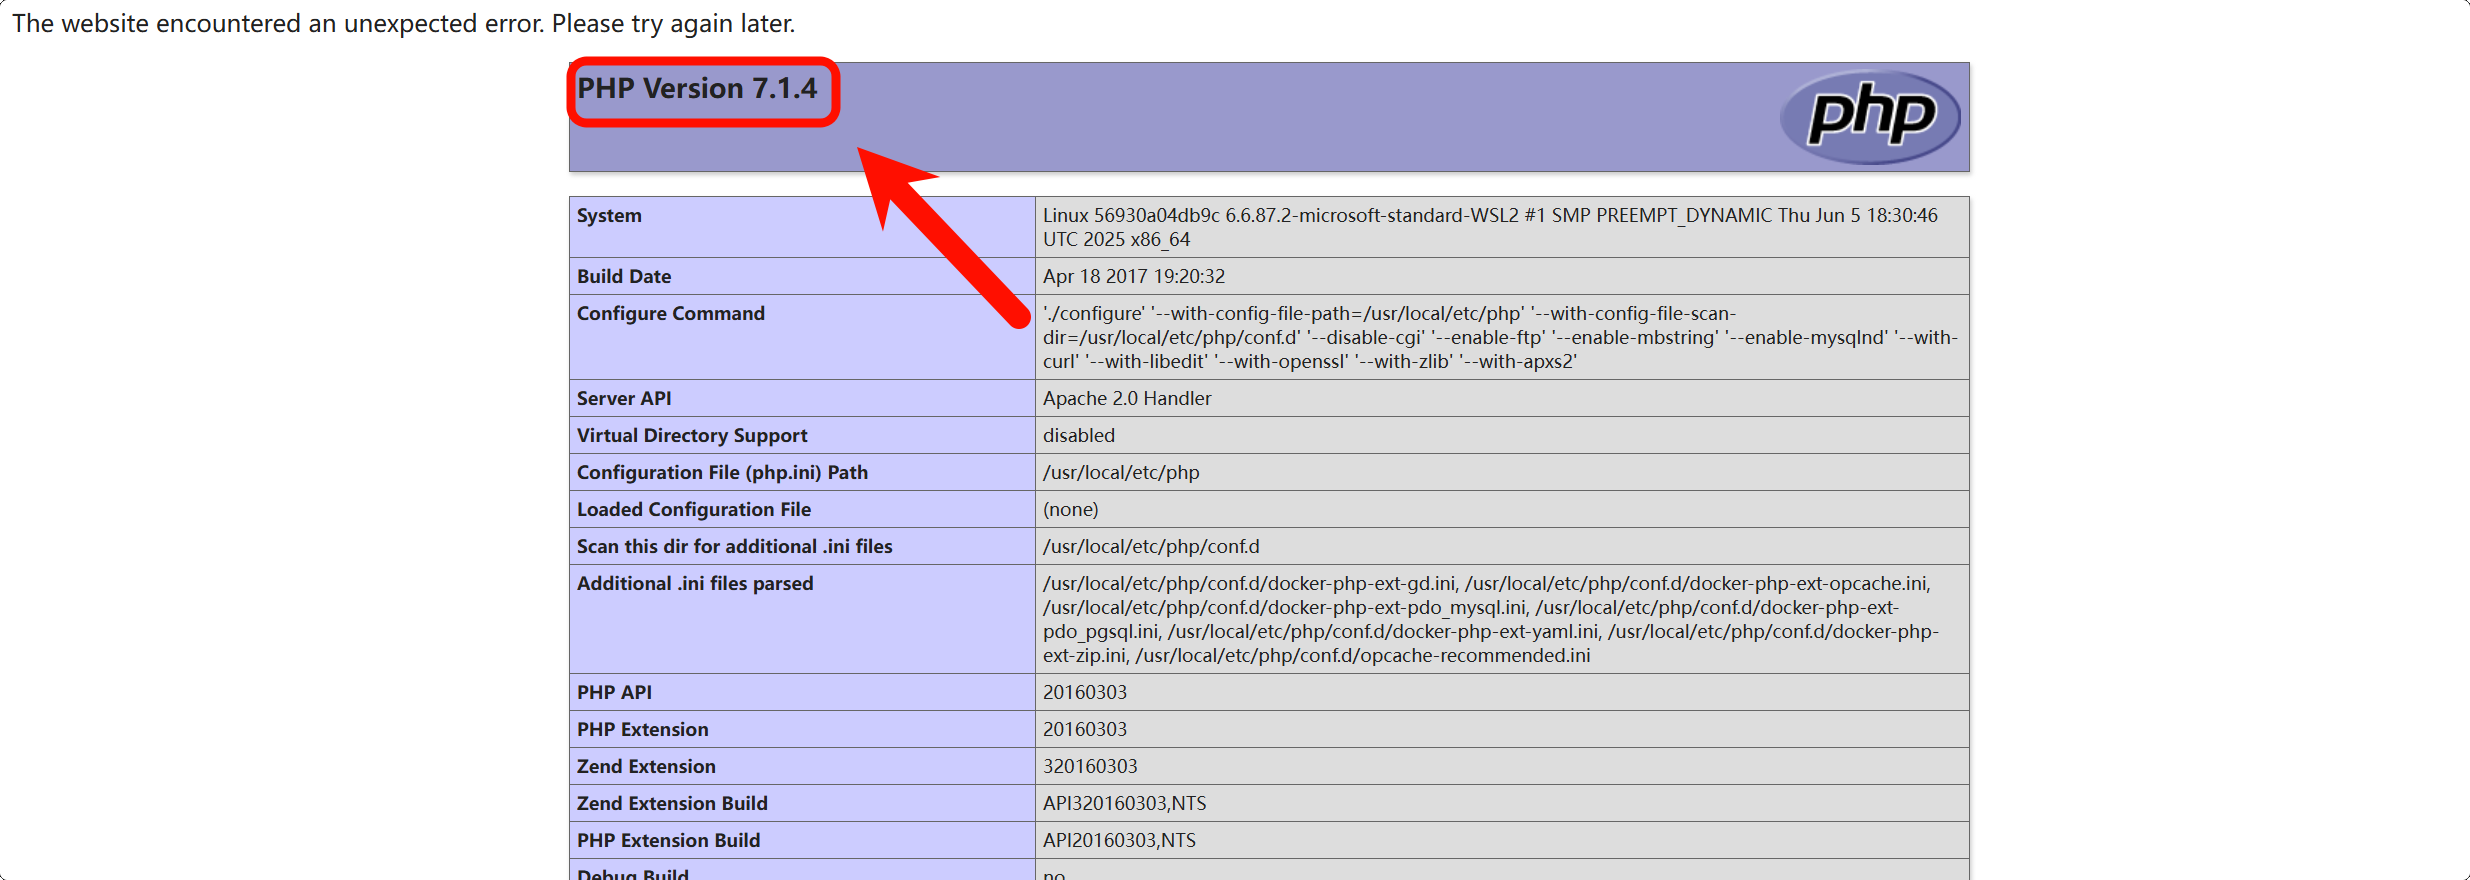The image size is (2470, 880).
Task: Click the ./configure command value text
Action: 1499,338
